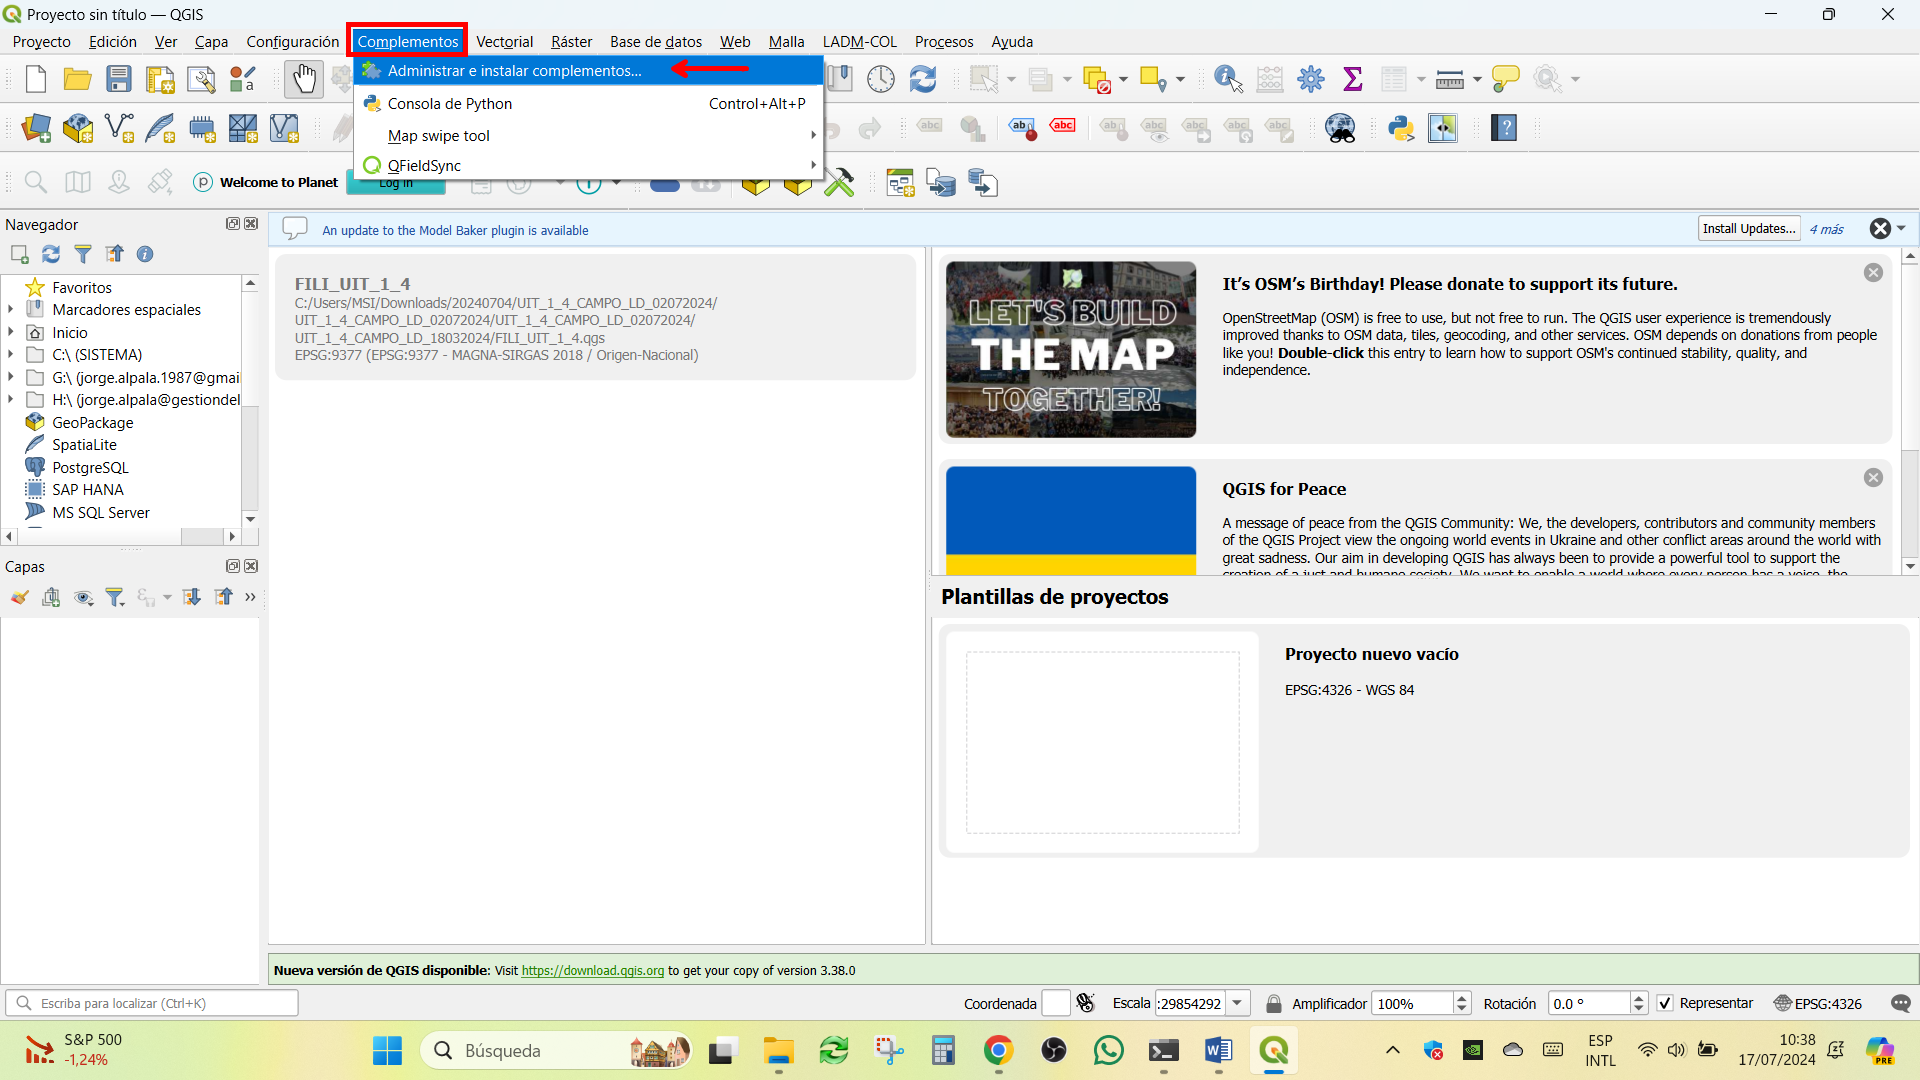Open Toolbox gear icon in toolbar
This screenshot has width=1920, height=1080.
(x=1311, y=79)
